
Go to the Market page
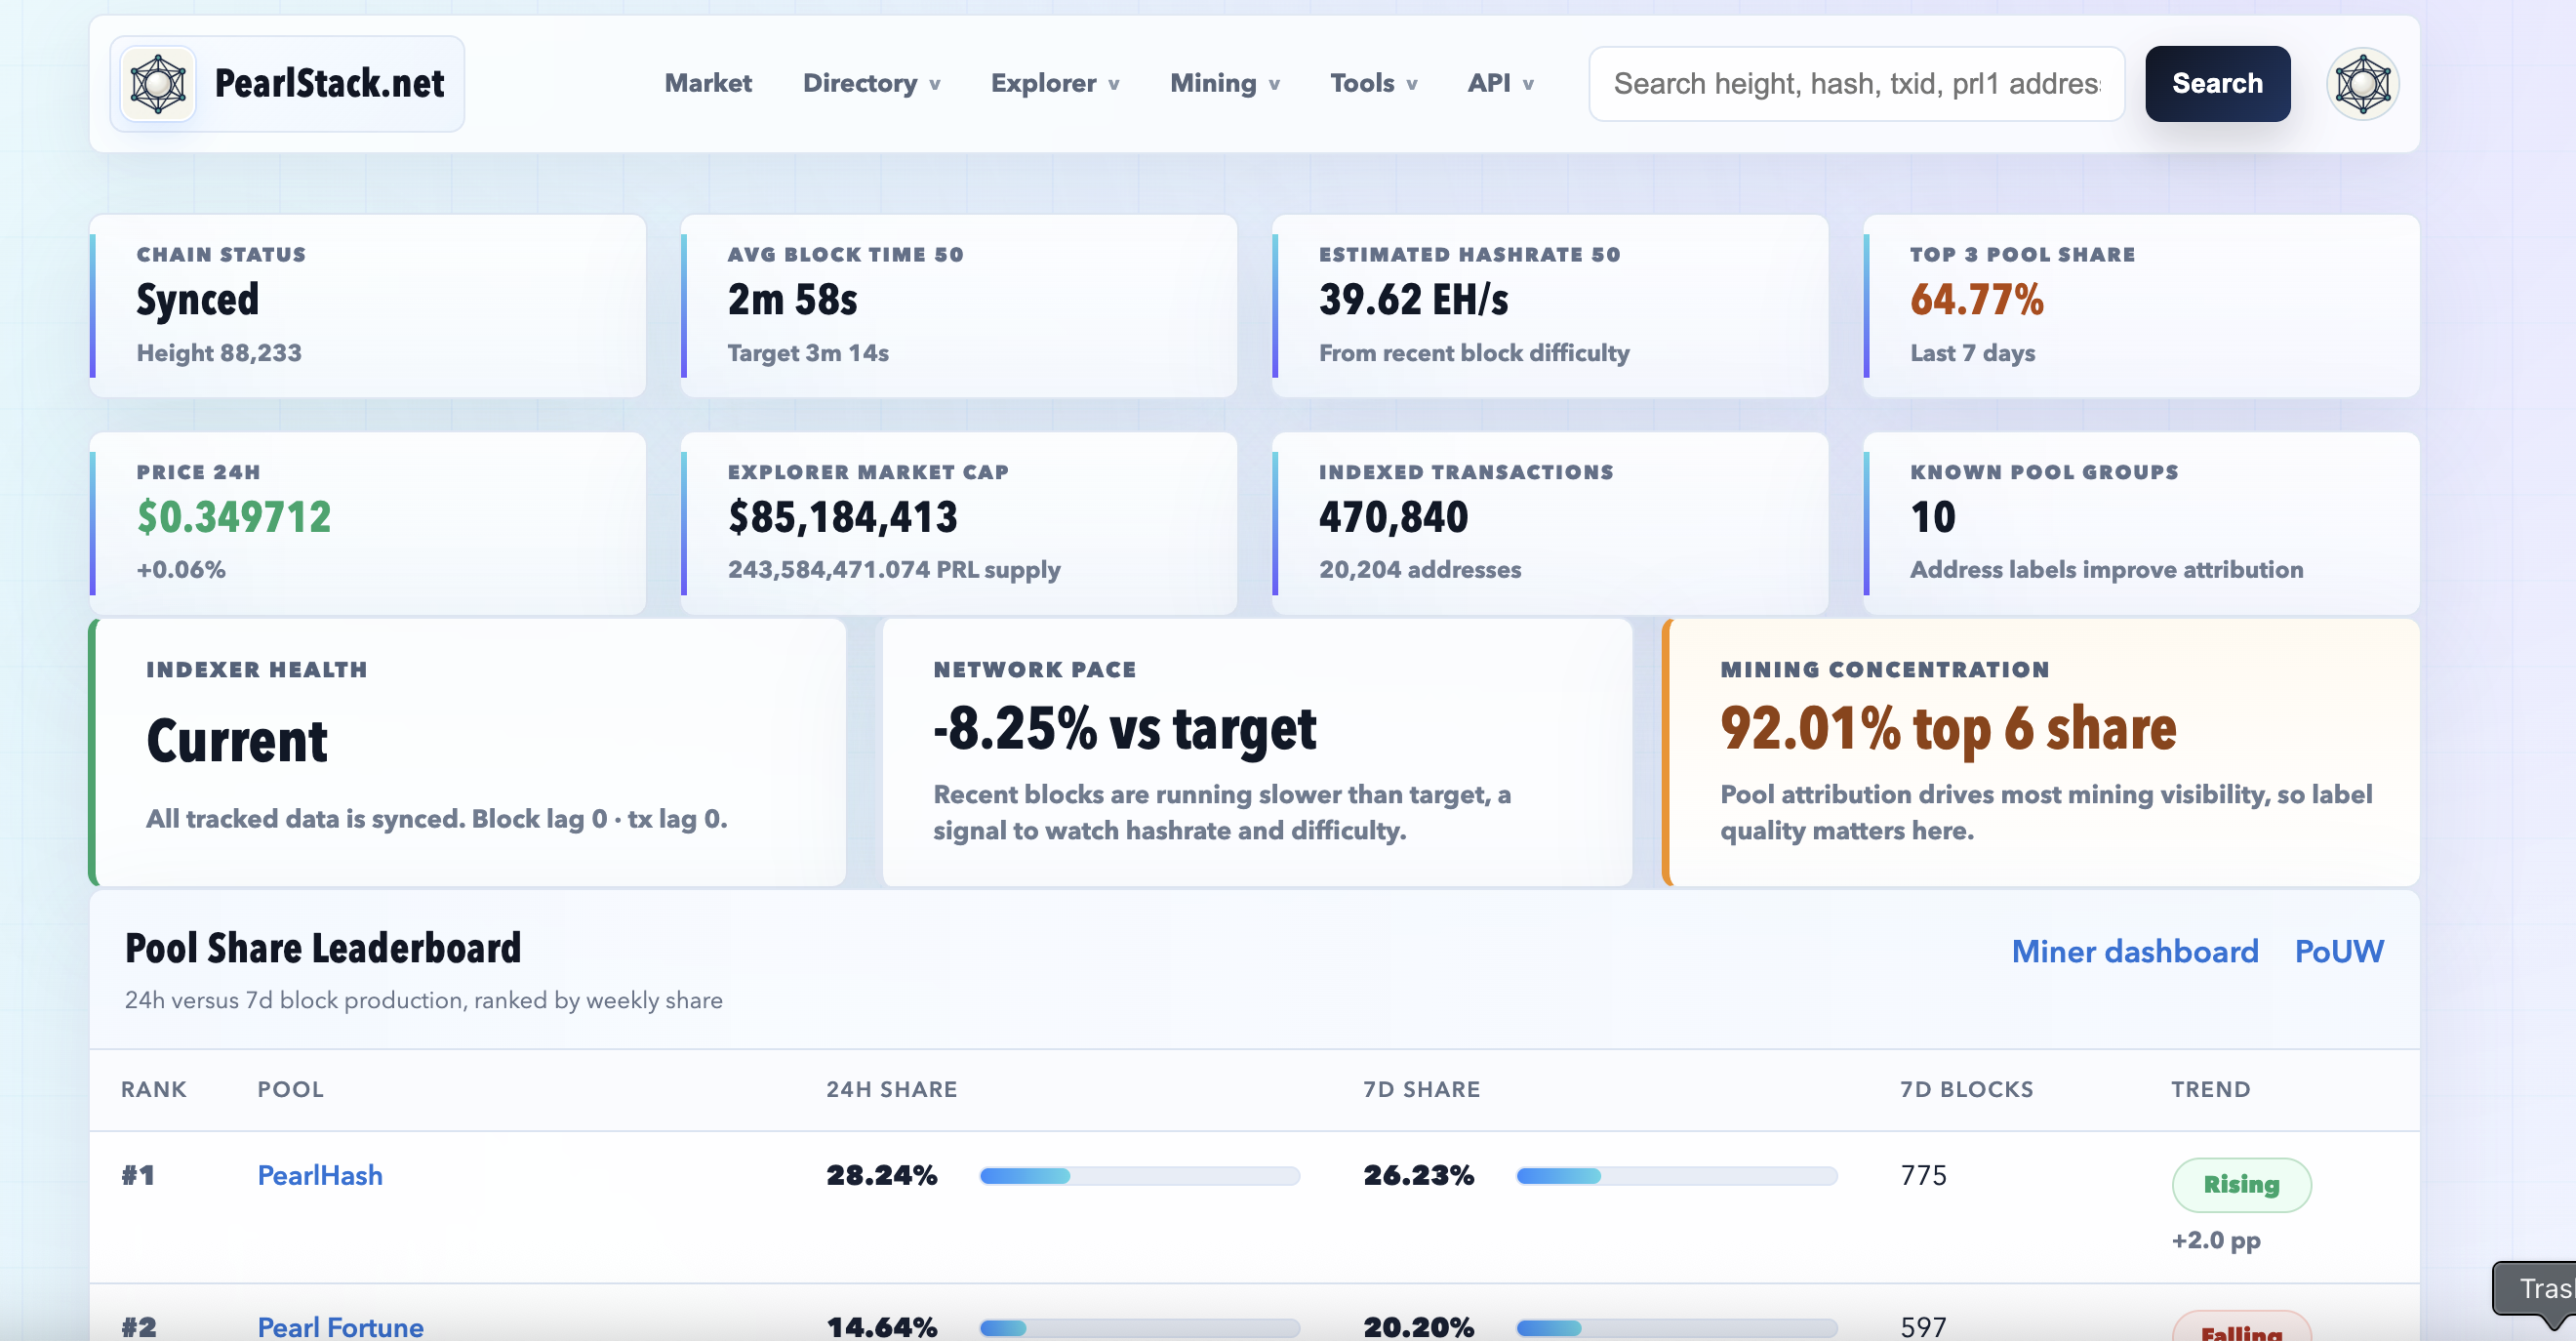tap(708, 83)
